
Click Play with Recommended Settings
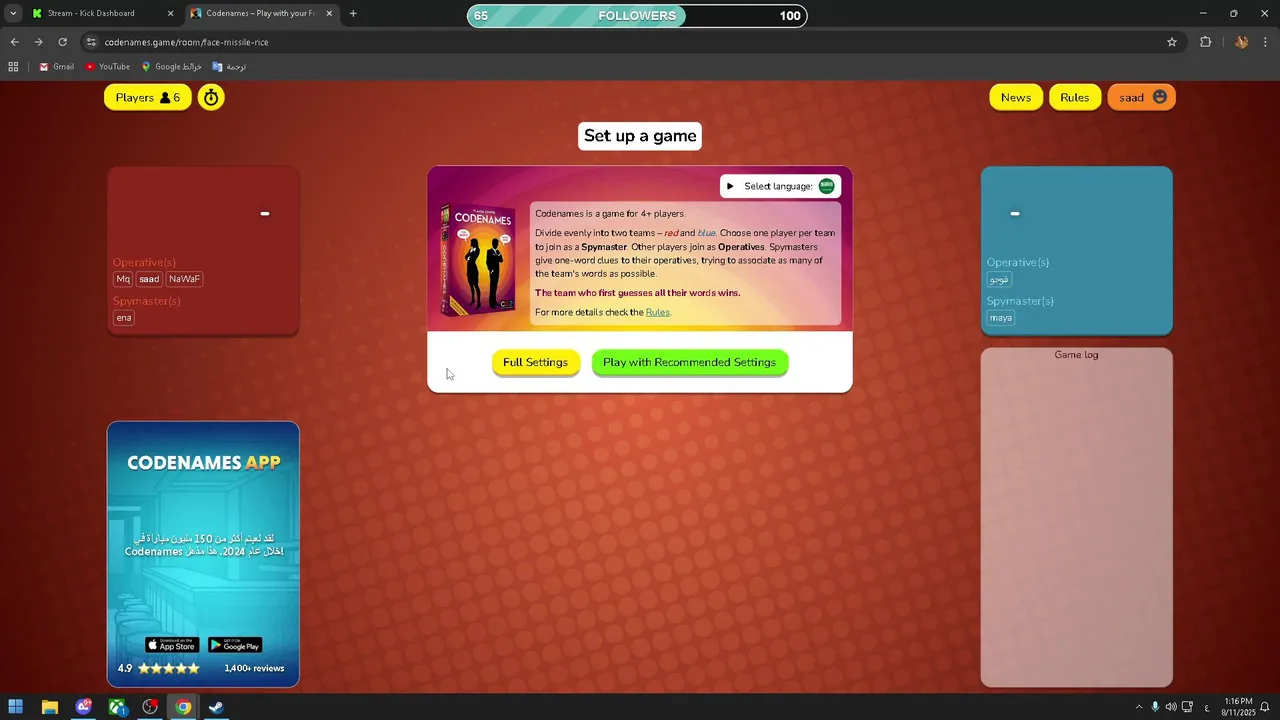tap(689, 362)
